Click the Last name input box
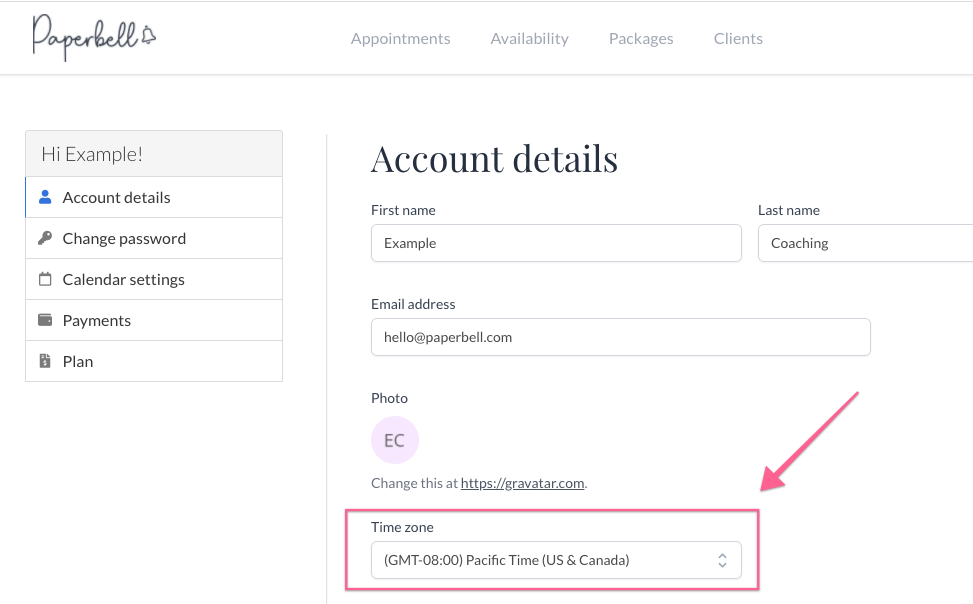This screenshot has height=604, width=973. [x=866, y=243]
